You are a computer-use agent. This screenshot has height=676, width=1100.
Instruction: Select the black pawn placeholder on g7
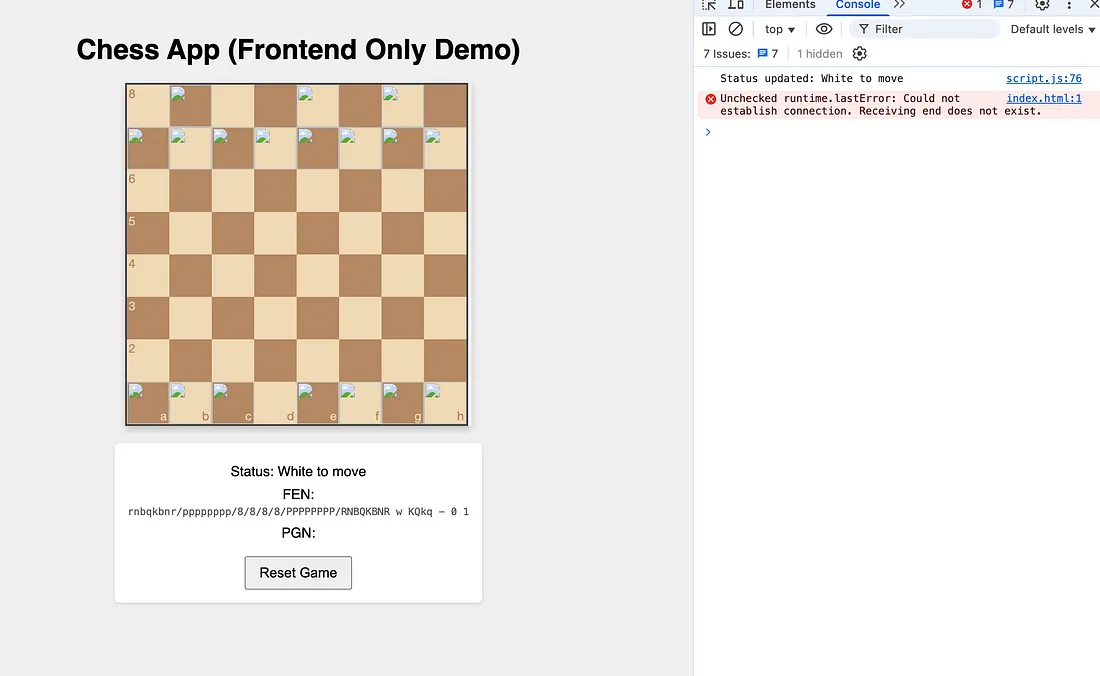pos(403,148)
